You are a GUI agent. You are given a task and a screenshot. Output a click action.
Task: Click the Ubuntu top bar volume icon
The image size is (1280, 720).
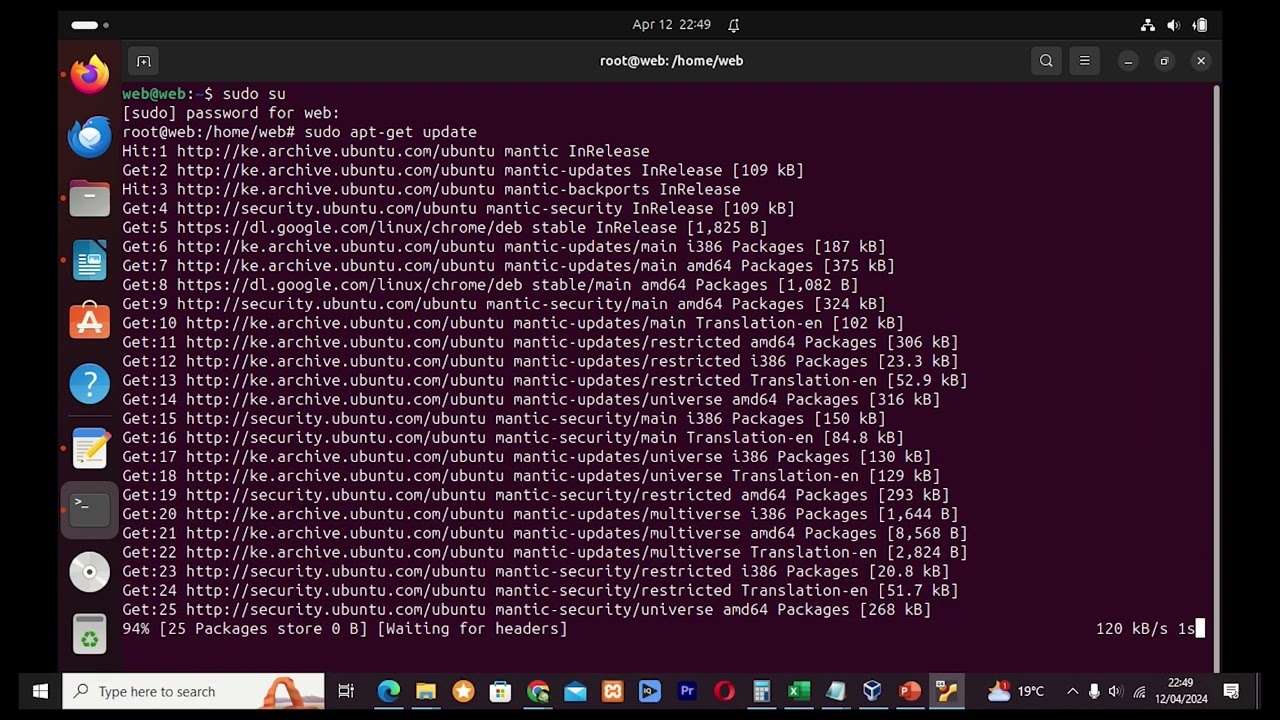pos(1174,25)
